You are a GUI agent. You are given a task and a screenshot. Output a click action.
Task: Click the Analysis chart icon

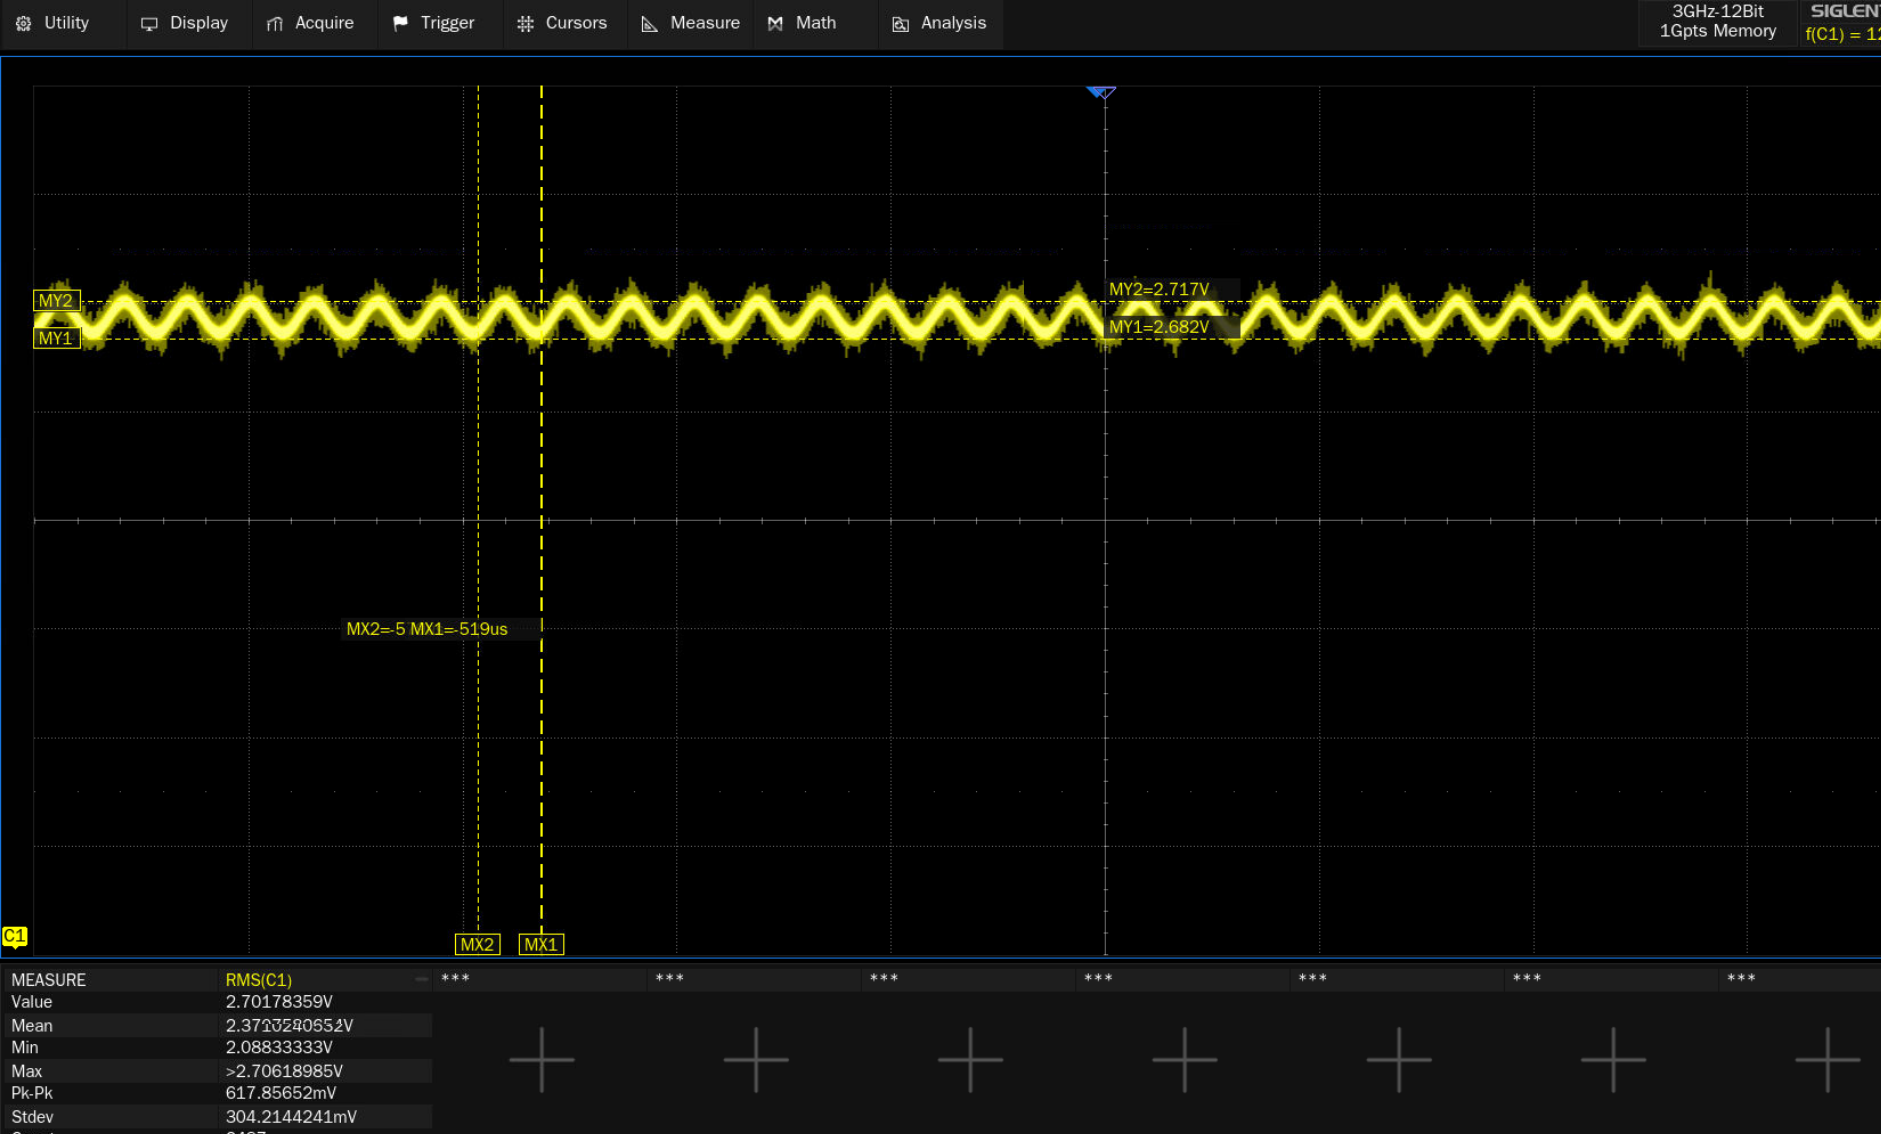(900, 24)
